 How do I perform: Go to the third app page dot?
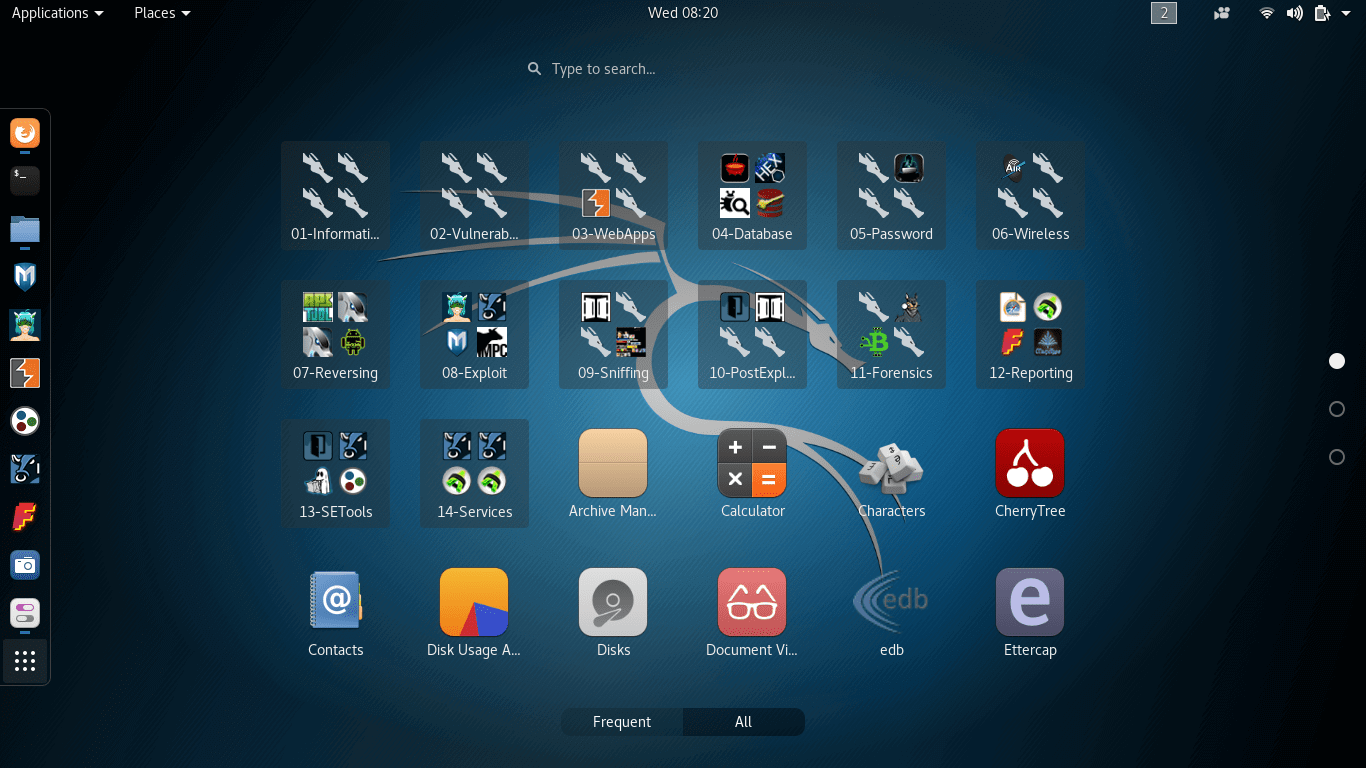(1337, 457)
